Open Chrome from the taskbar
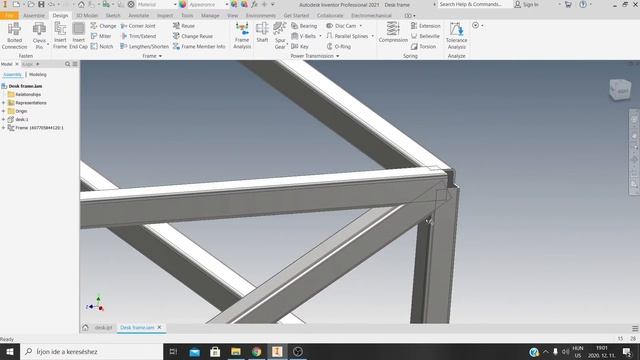Image resolution: width=640 pixels, height=360 pixels. [256, 351]
